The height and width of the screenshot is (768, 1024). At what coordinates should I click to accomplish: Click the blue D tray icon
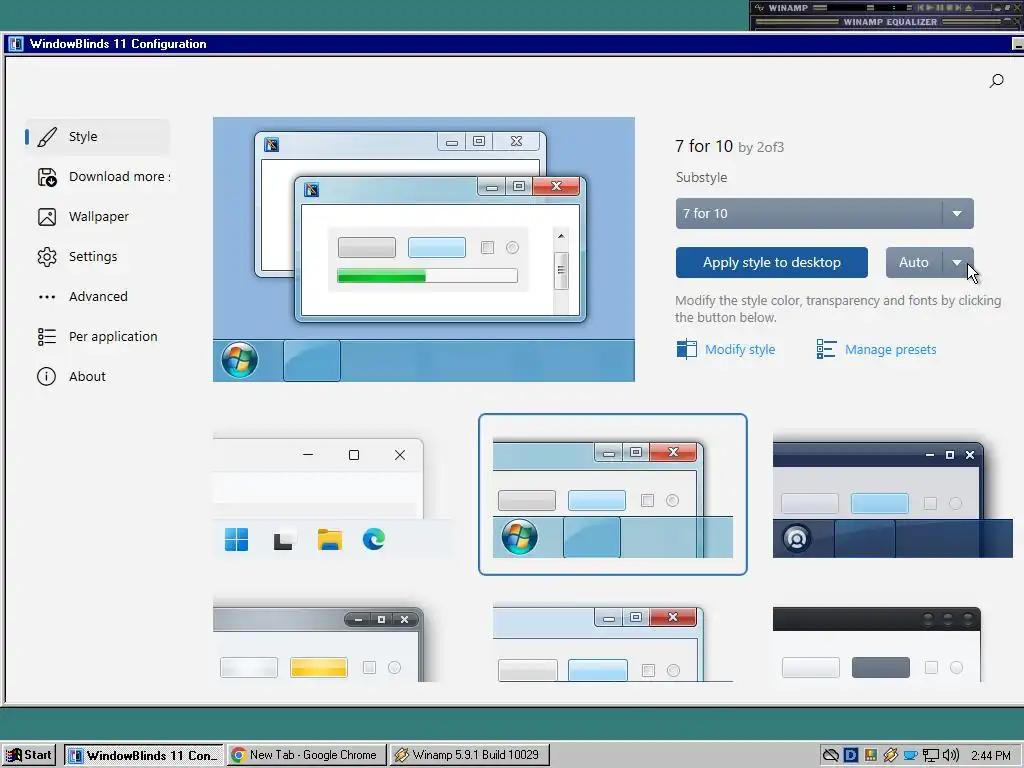850,756
